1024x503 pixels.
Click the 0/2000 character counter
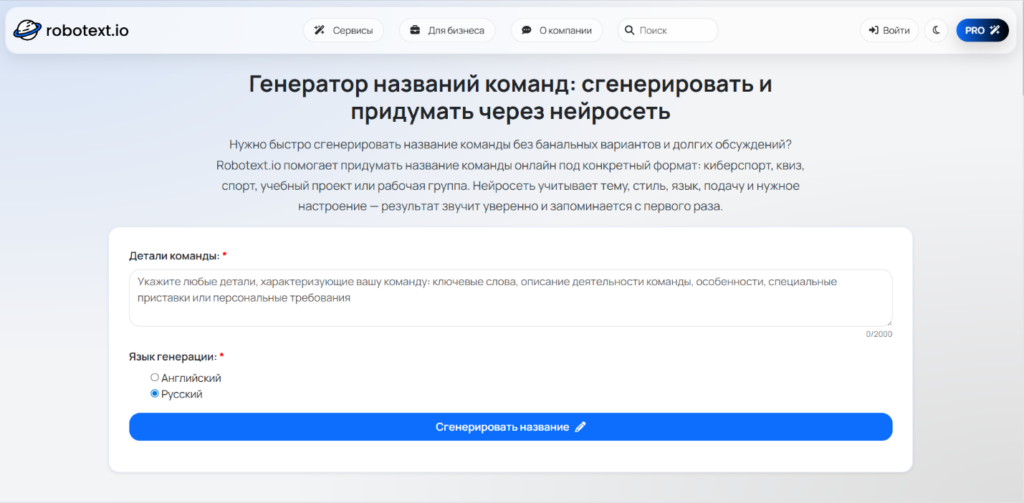879,334
